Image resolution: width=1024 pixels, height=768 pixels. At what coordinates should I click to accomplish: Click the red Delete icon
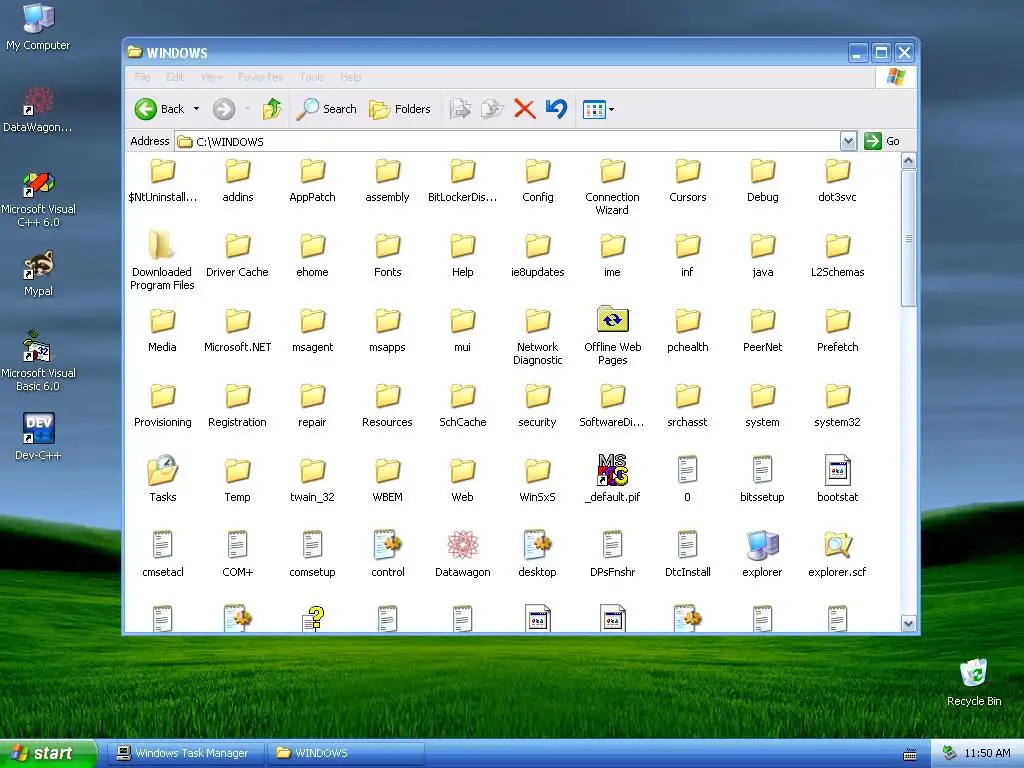coord(524,109)
